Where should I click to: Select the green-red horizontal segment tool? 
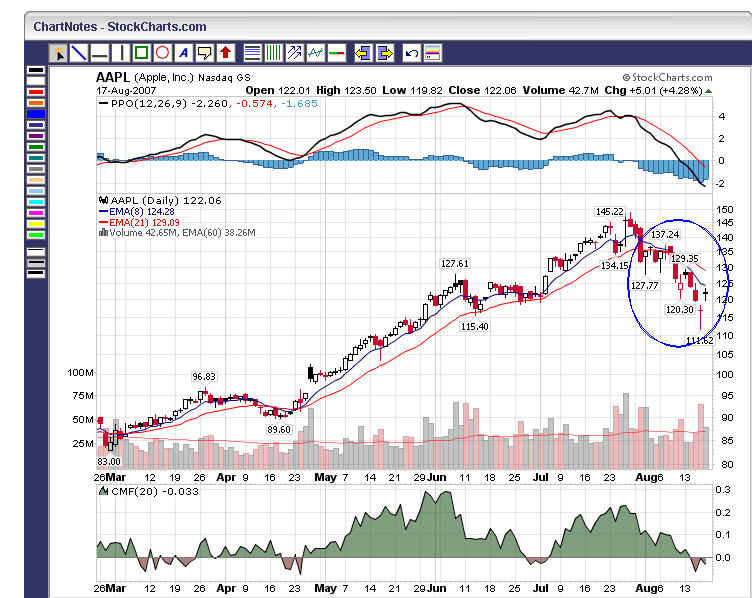coord(337,53)
